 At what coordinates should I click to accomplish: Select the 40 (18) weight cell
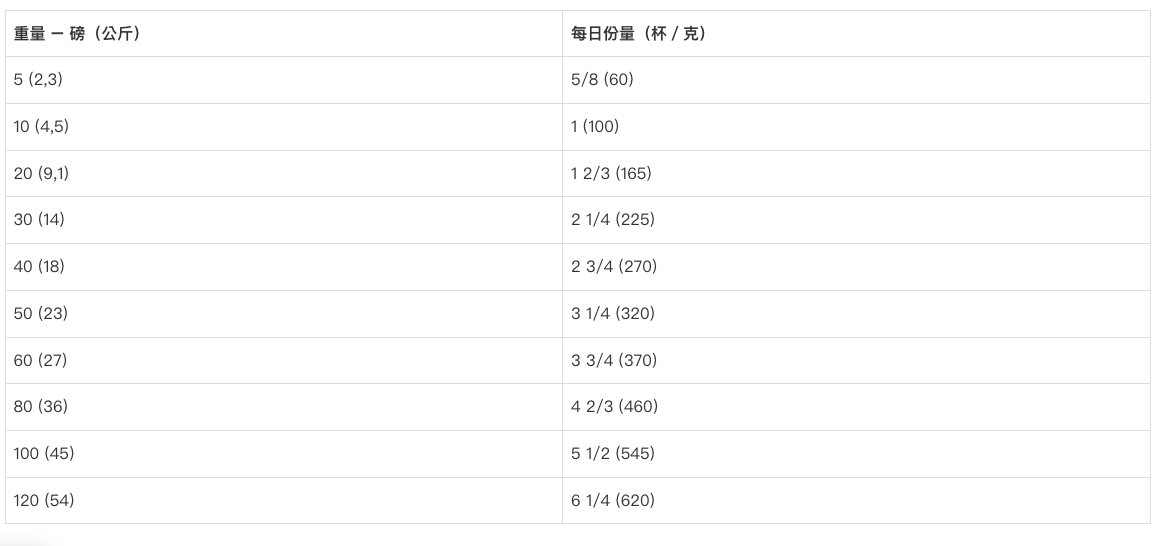(x=40, y=267)
